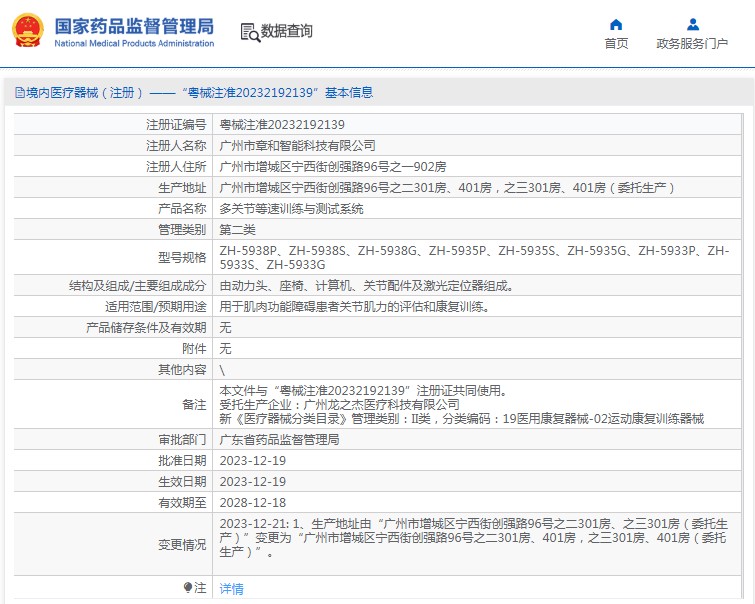Click the 无 value beside 附件

pos(225,349)
